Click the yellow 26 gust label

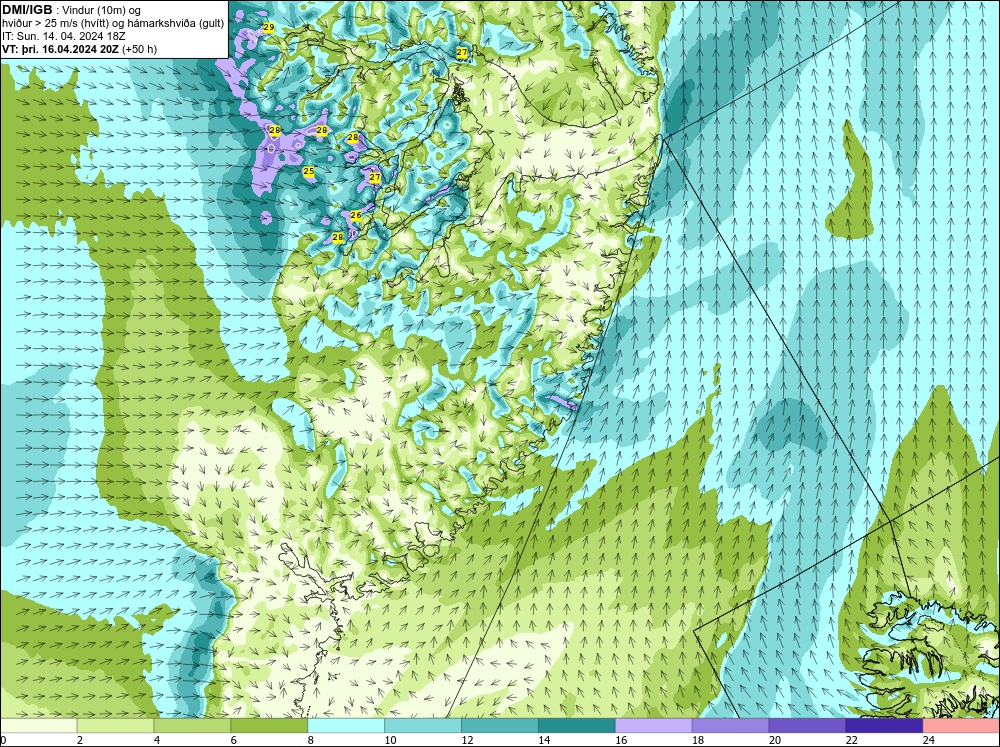tap(356, 215)
